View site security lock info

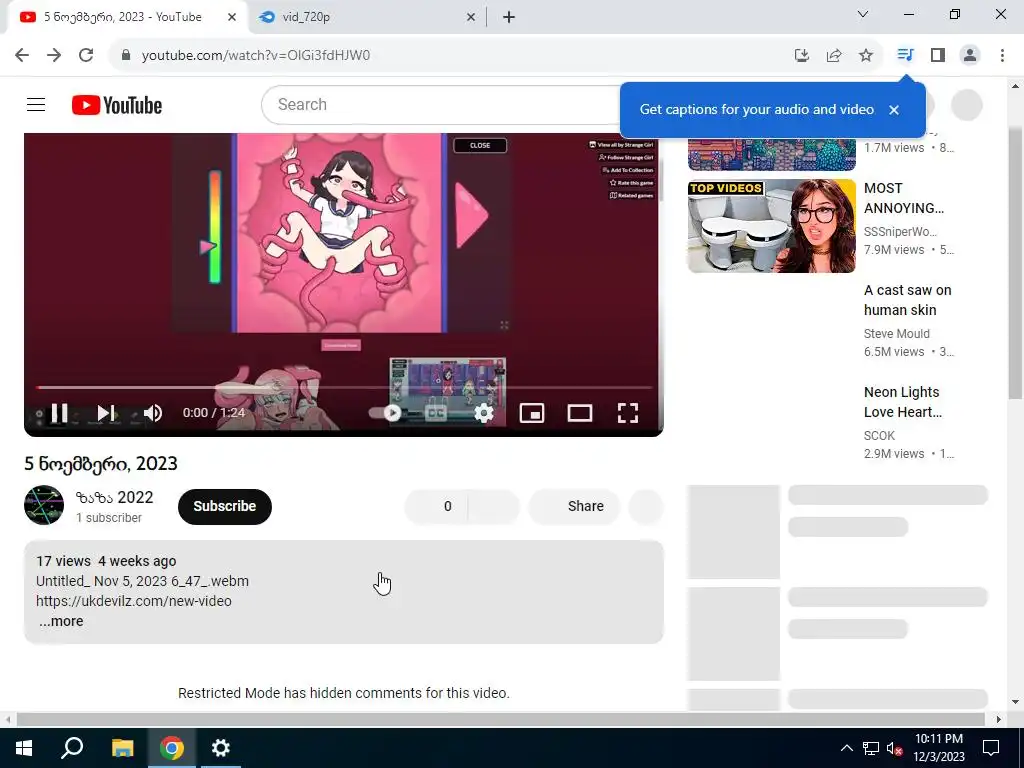[x=126, y=55]
